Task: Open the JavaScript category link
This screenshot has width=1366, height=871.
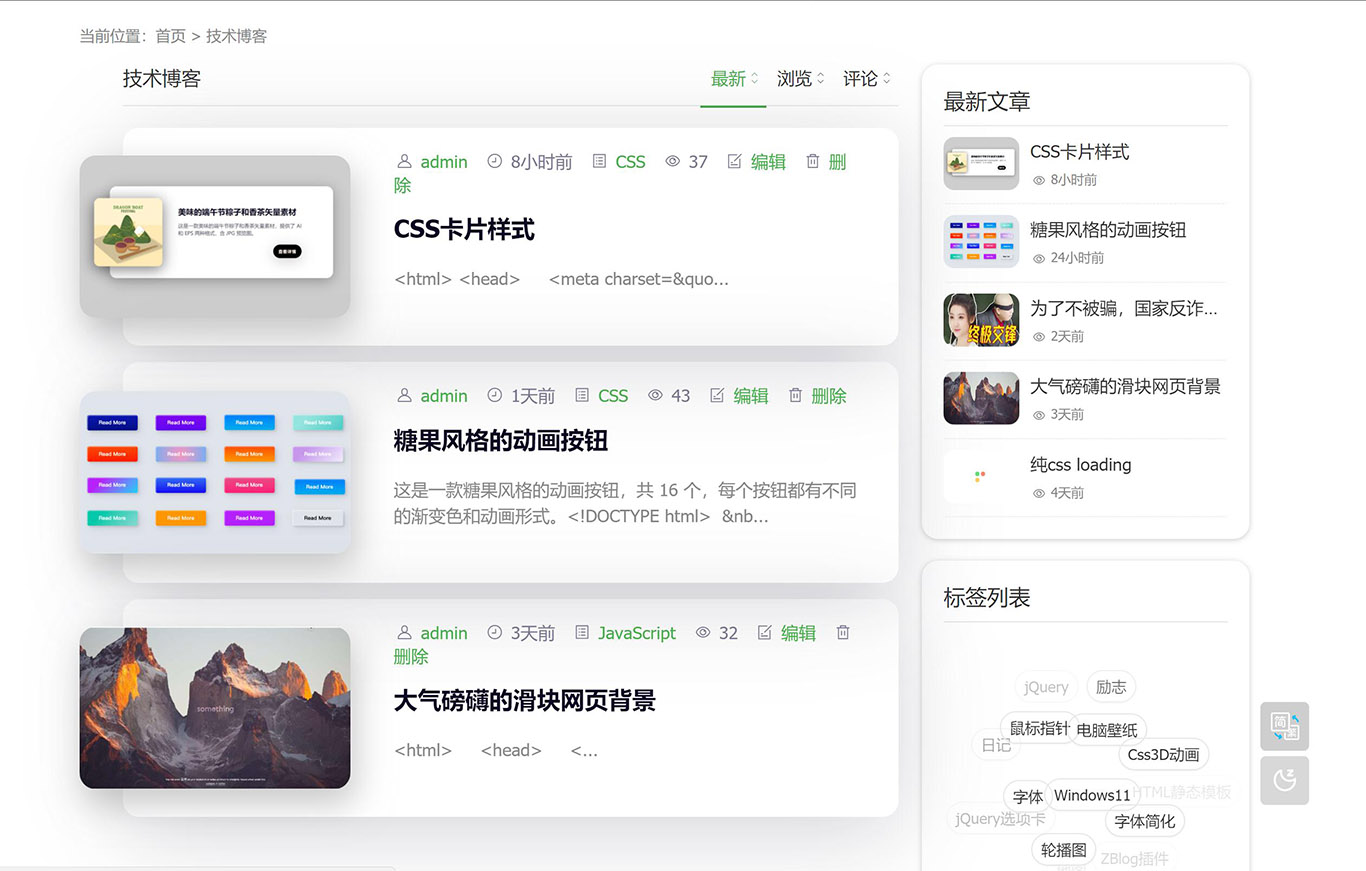Action: pos(636,633)
